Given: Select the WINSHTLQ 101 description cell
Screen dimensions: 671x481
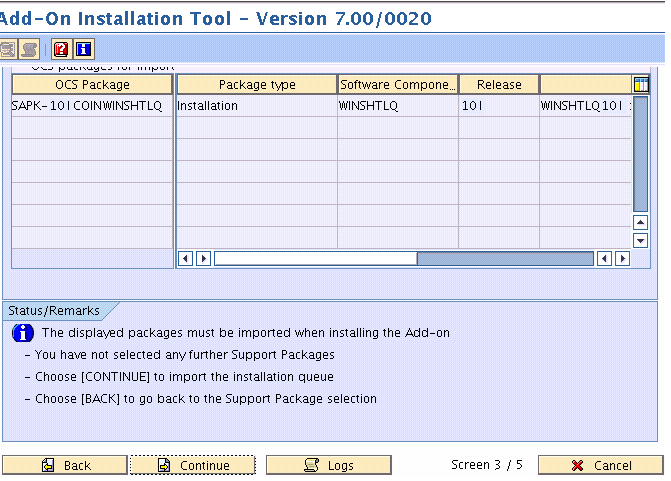Looking at the screenshot, I should pos(585,106).
